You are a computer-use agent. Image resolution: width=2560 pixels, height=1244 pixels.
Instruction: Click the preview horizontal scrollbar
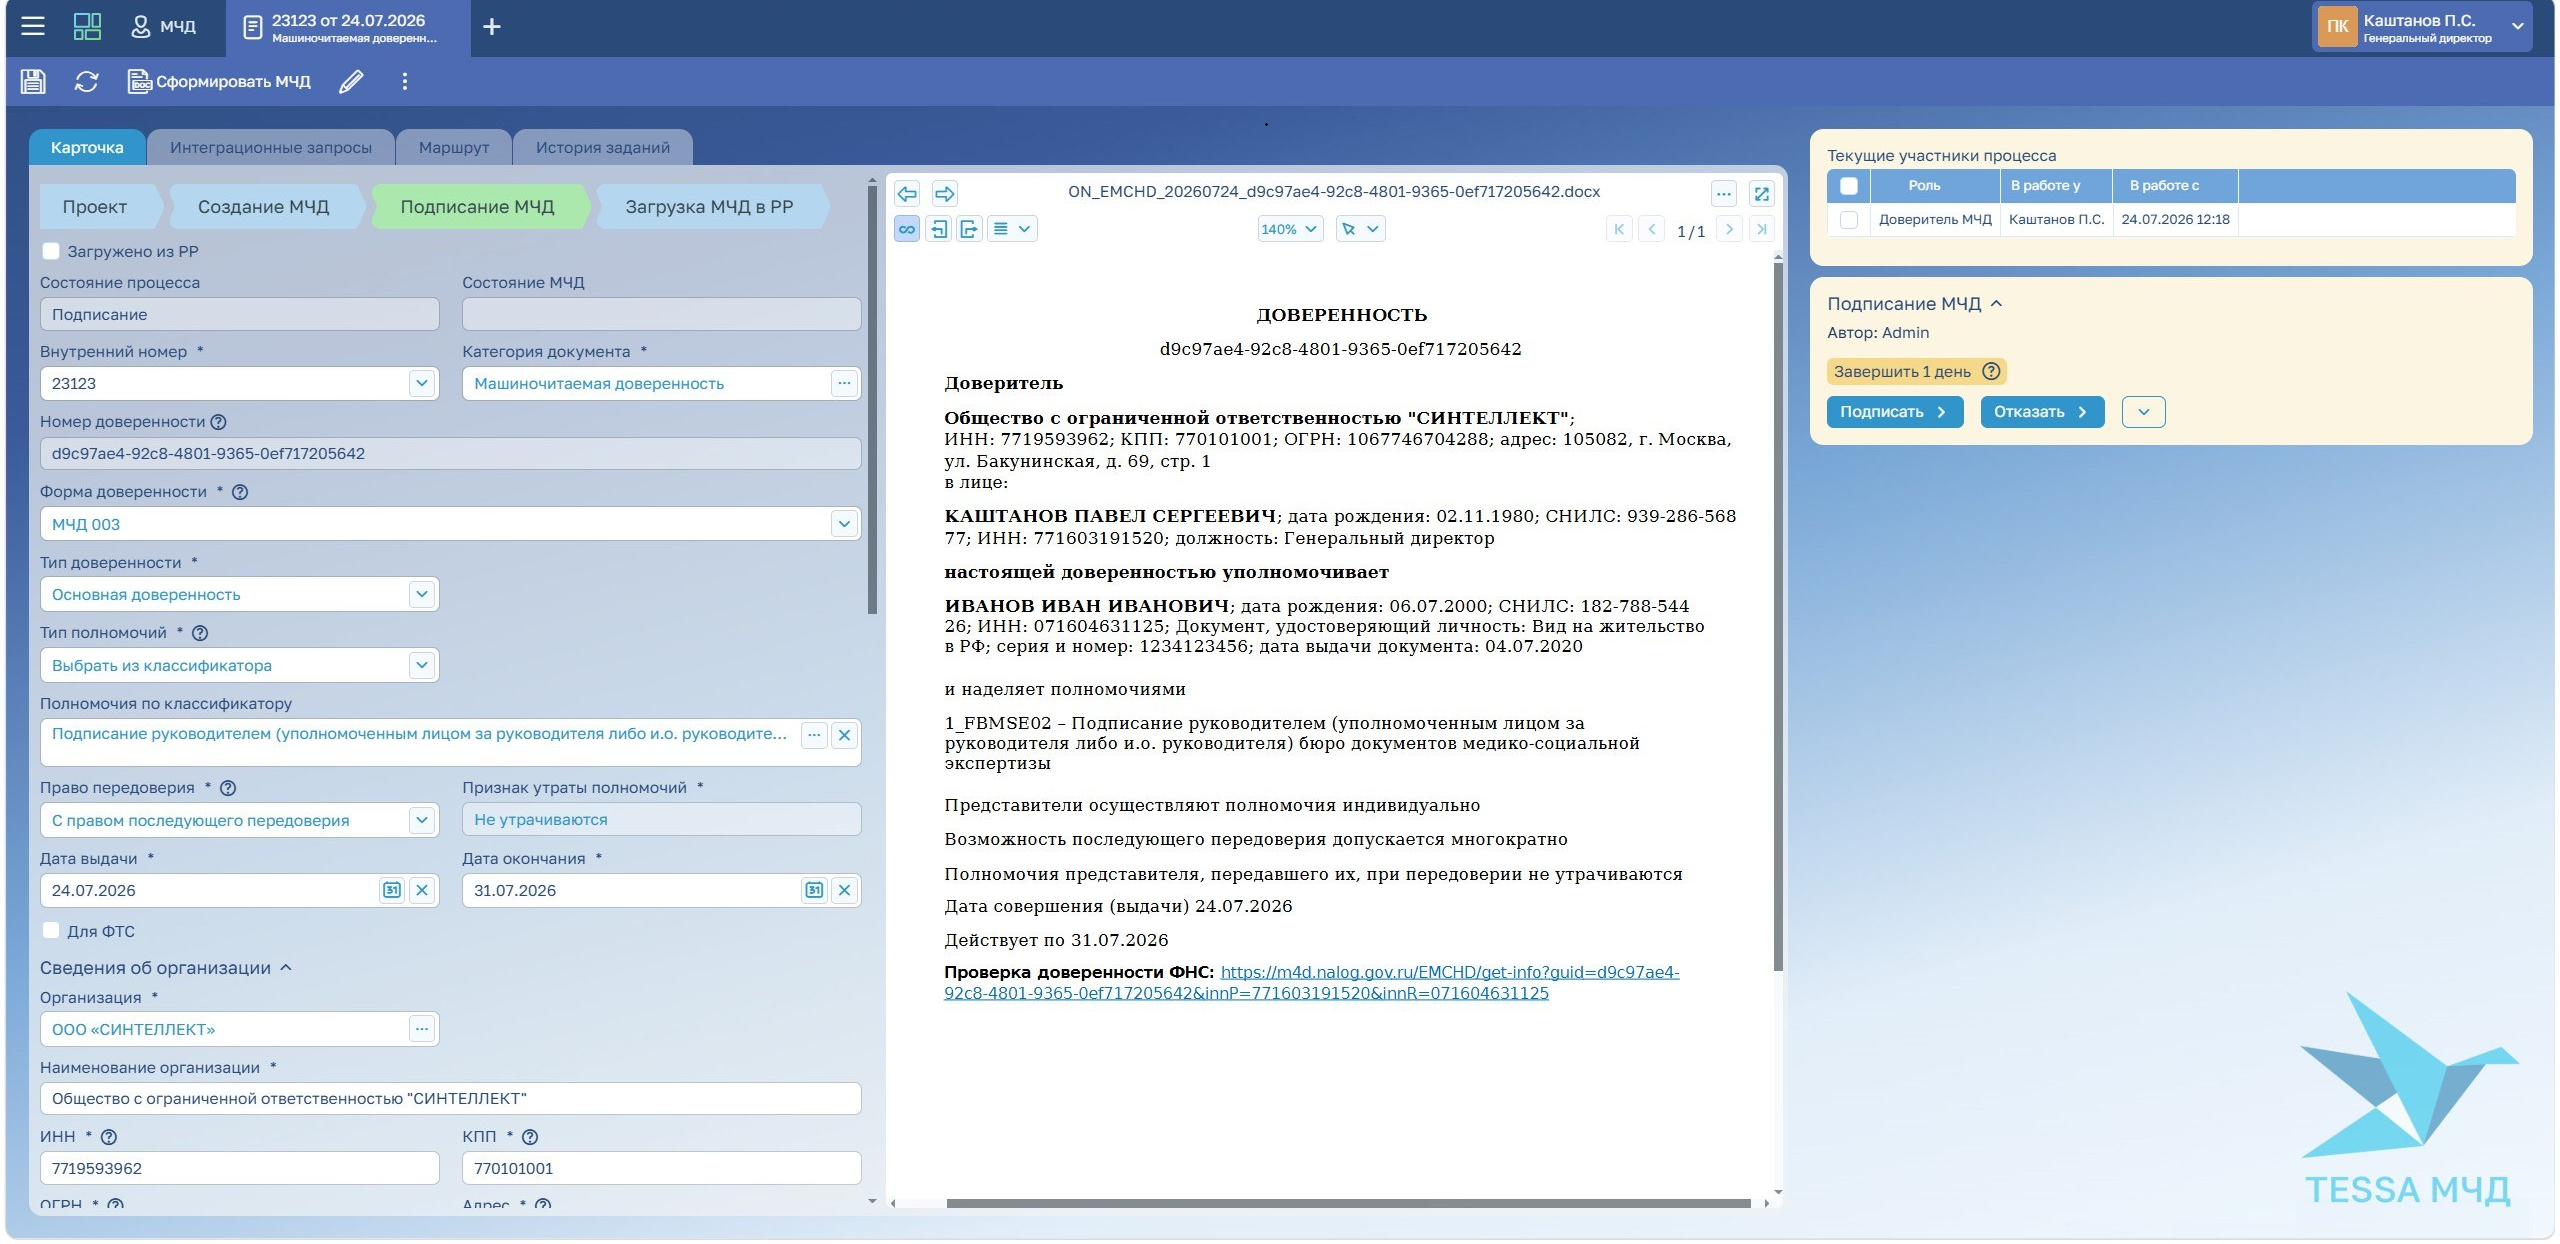point(1348,1203)
